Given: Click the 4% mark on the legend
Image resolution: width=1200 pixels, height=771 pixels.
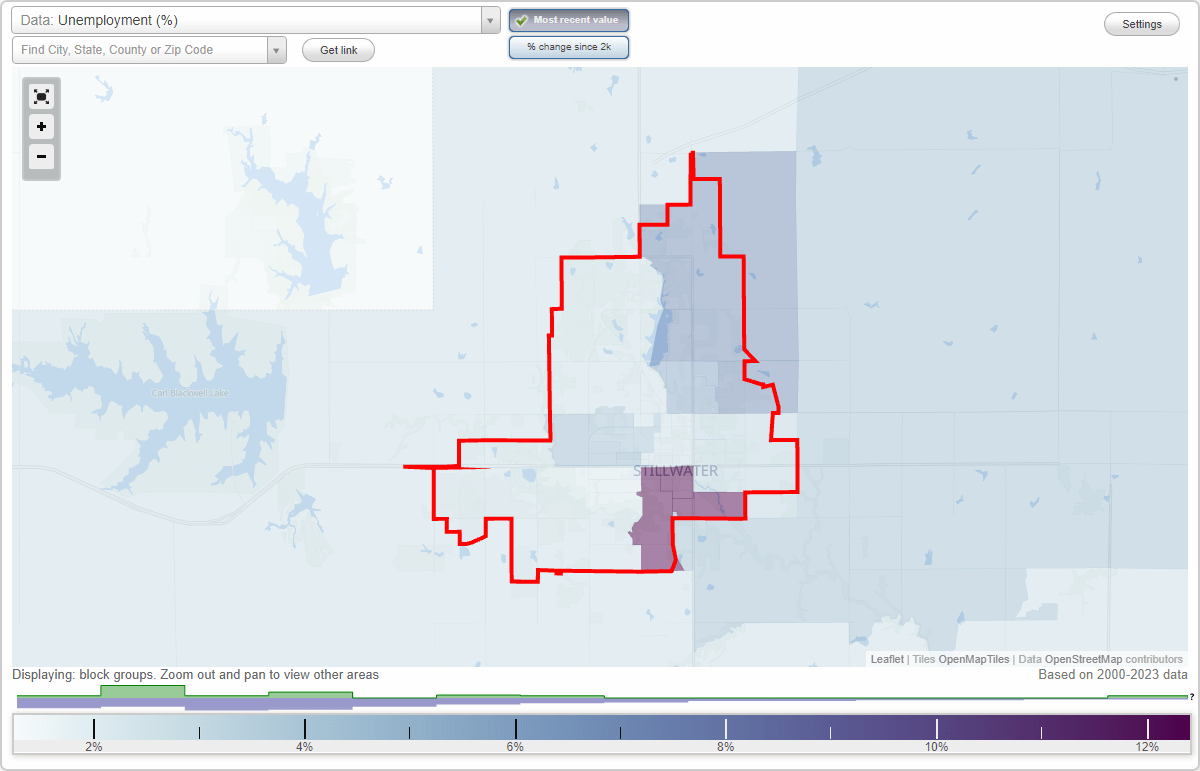Looking at the screenshot, I should [304, 747].
